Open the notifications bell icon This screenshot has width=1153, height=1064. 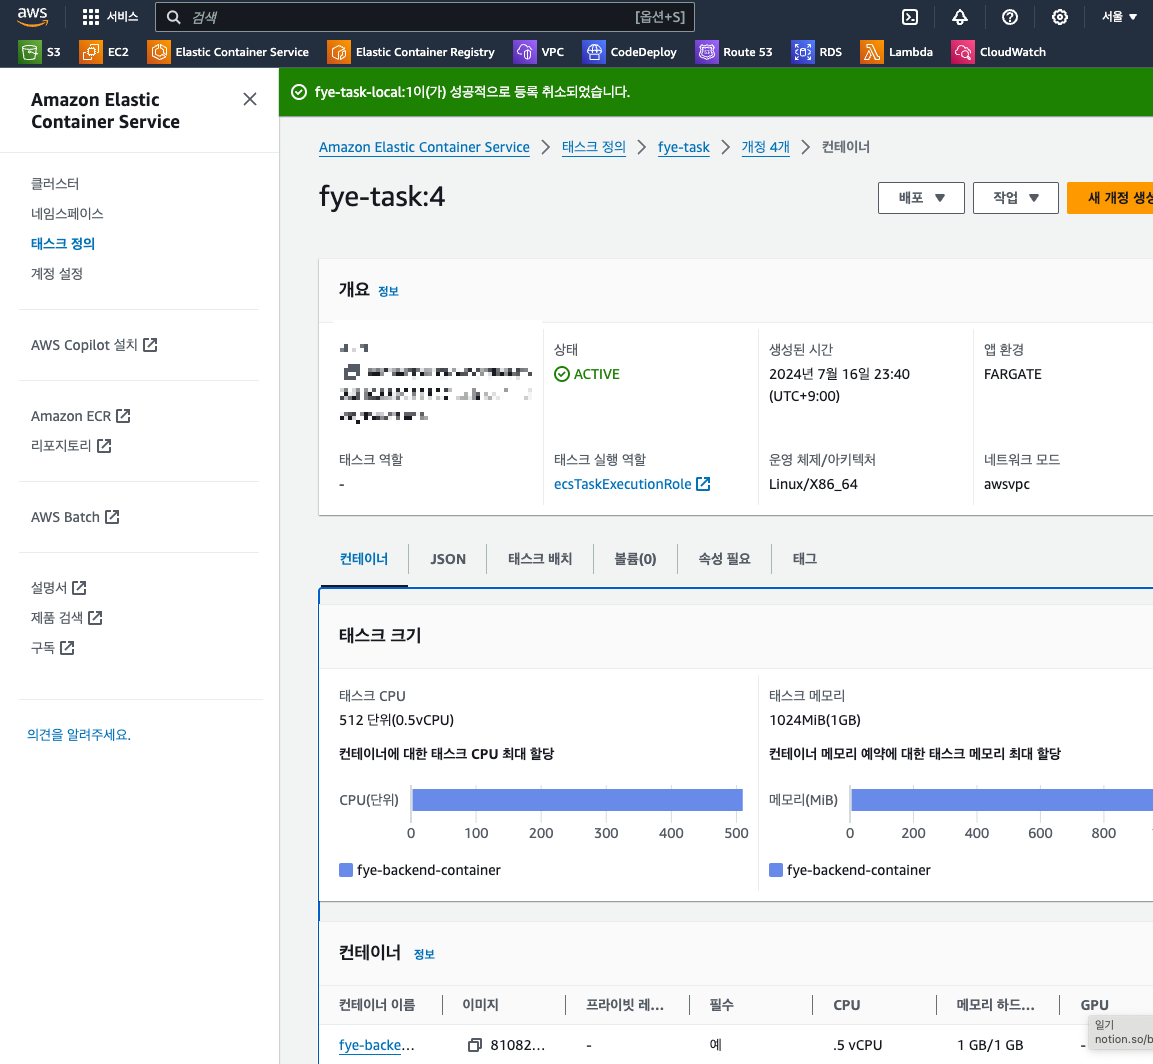(x=960, y=17)
